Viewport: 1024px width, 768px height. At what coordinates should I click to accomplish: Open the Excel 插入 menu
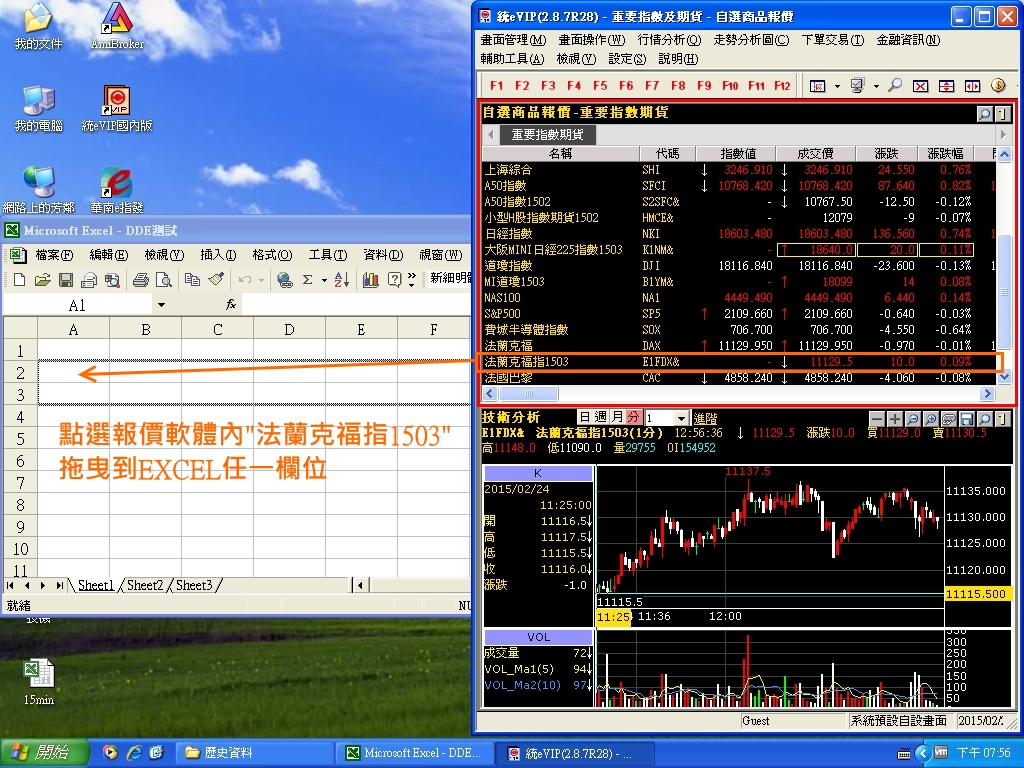pyautogui.click(x=218, y=255)
